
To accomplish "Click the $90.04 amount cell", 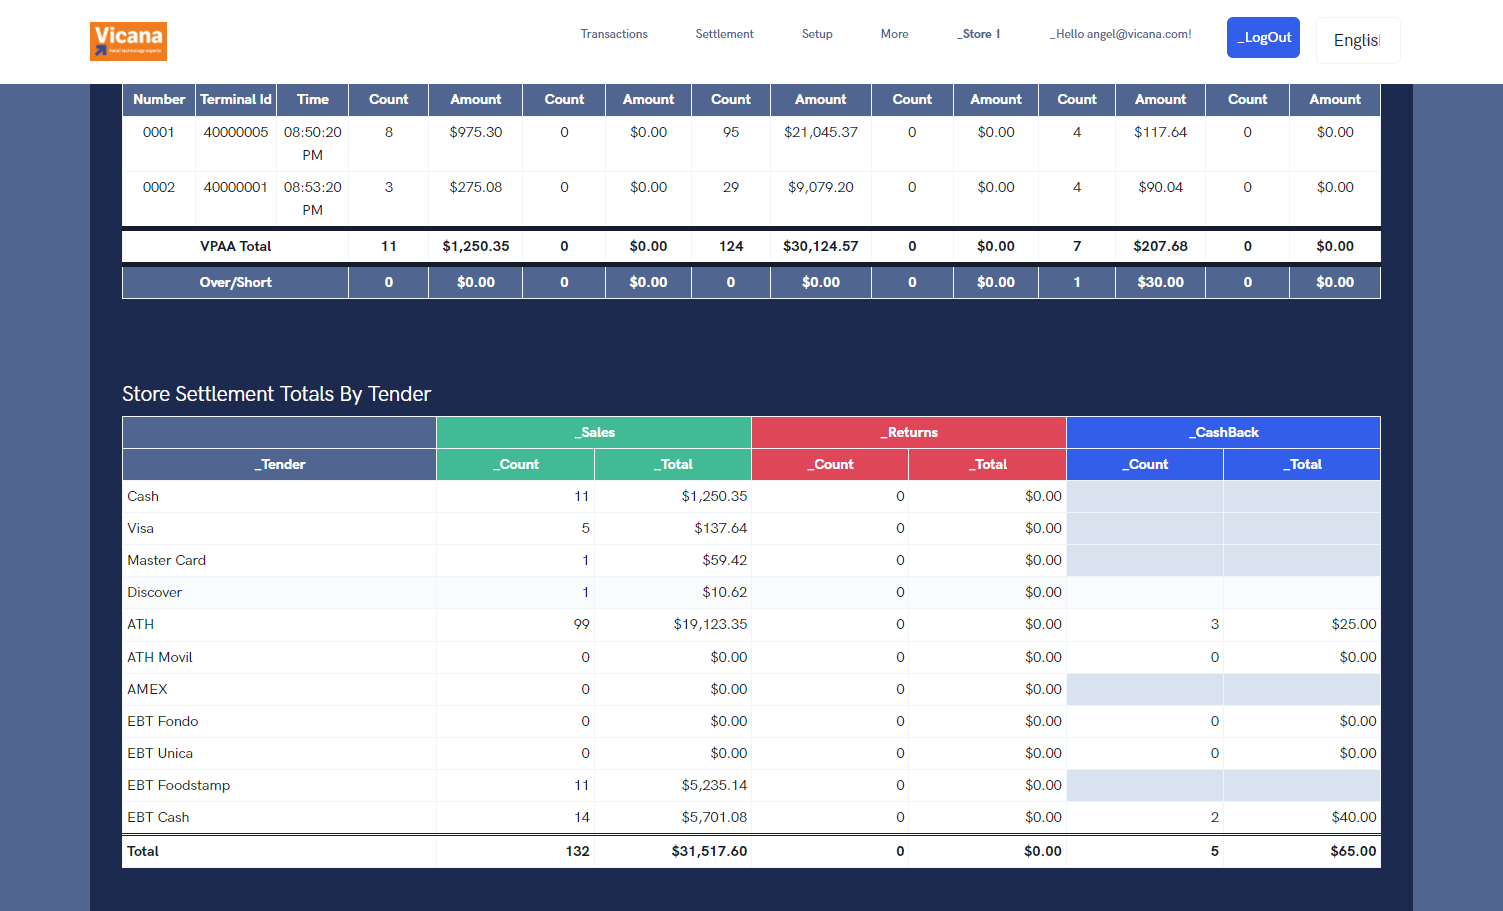I will point(1160,187).
